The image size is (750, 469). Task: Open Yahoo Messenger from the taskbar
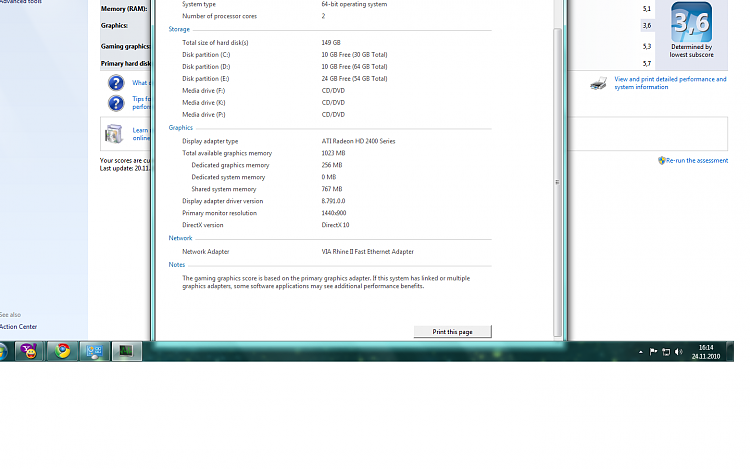30,351
